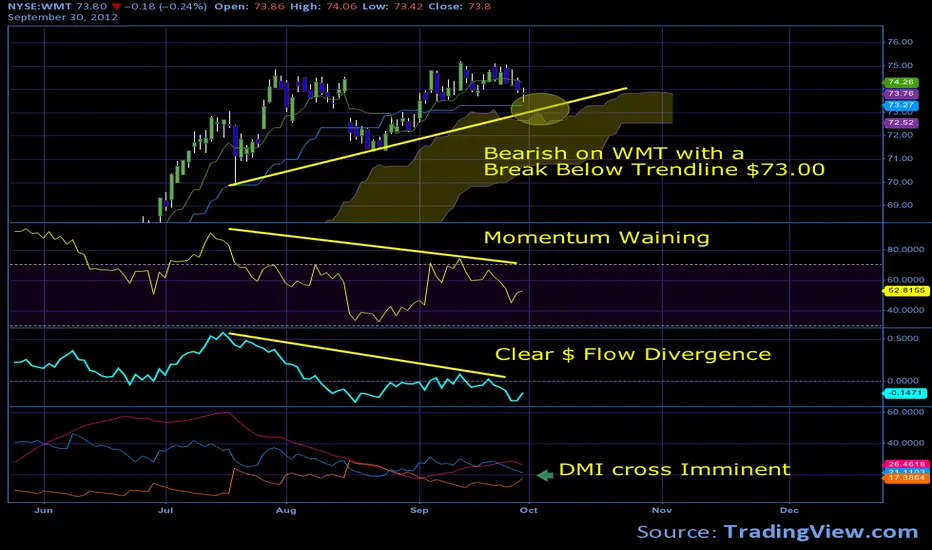The image size is (932, 550).
Task: Click the Aug month label on time axis
Action: click(286, 510)
